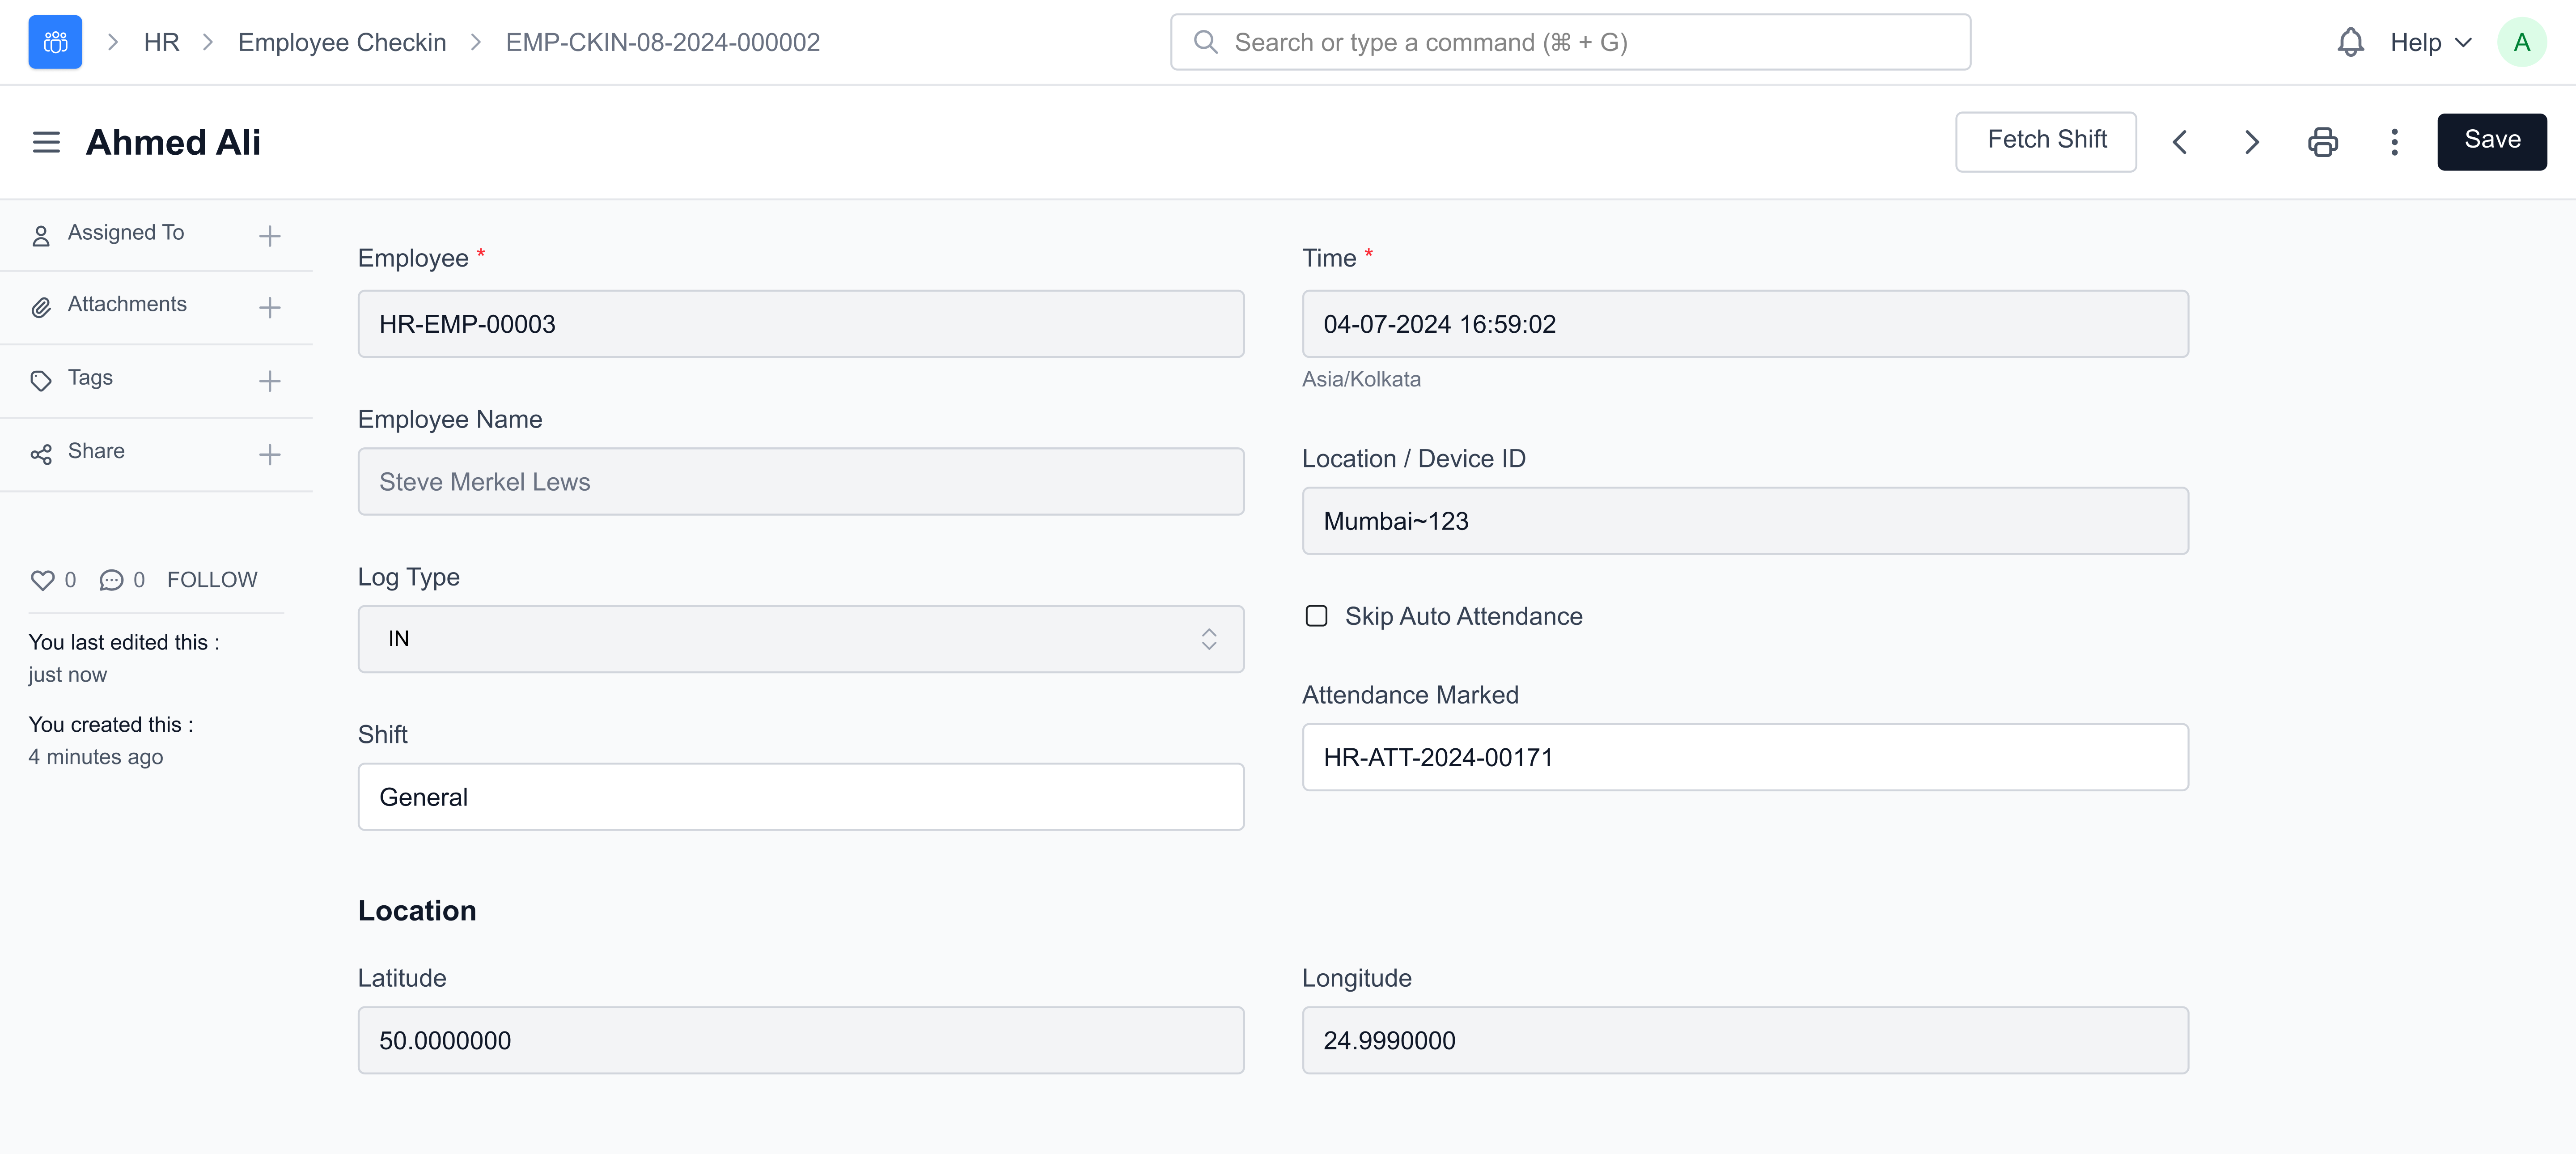Click the Shift input field

click(x=800, y=797)
